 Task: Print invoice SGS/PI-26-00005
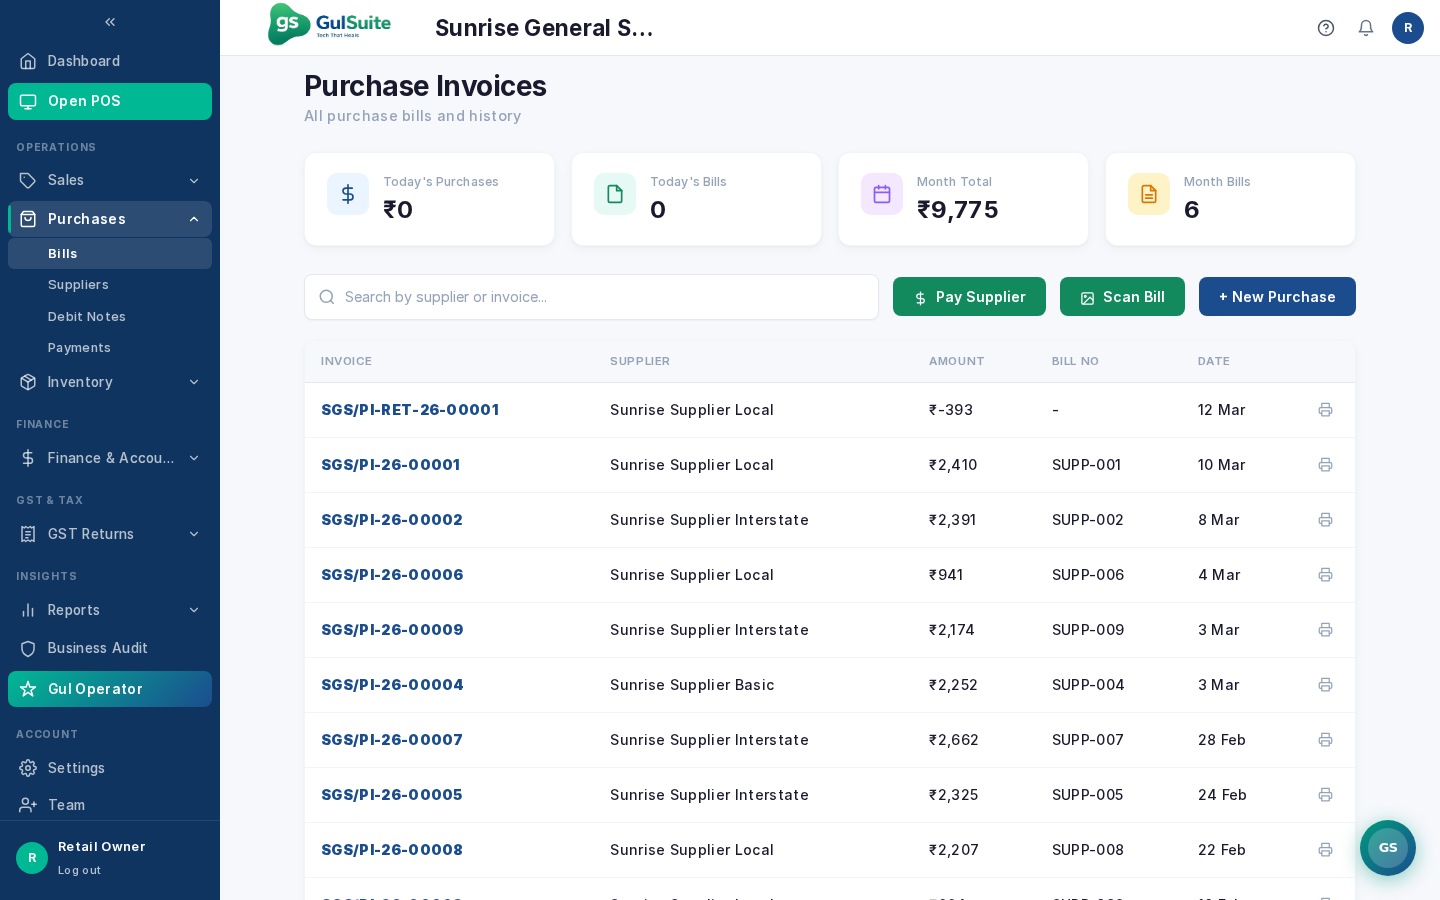tap(1325, 795)
